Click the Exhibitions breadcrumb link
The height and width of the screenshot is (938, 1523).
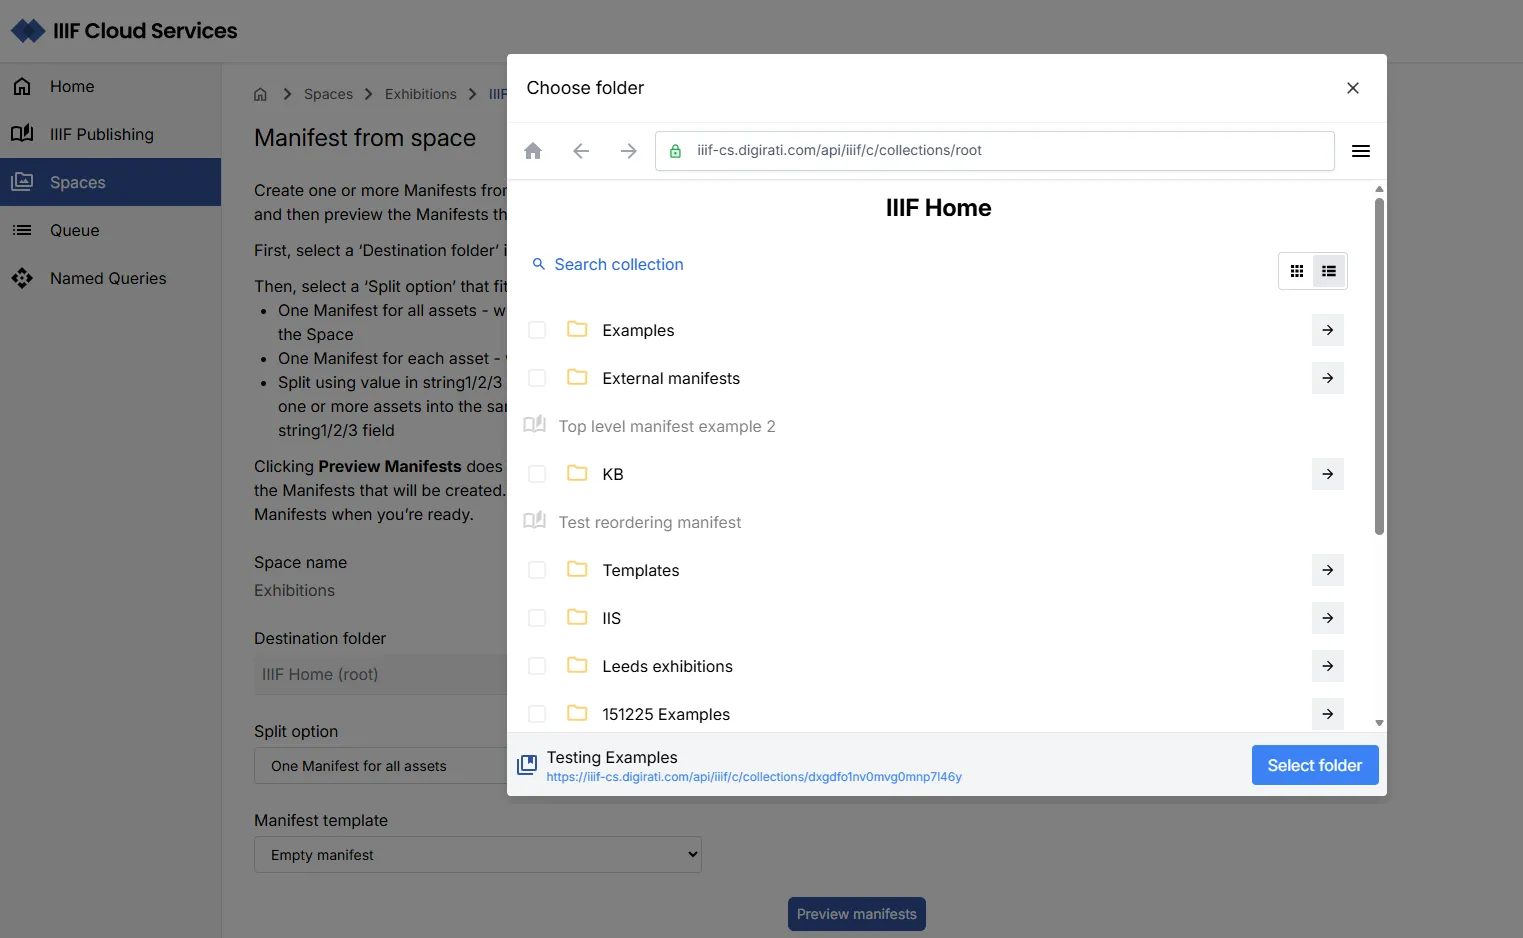tap(421, 94)
